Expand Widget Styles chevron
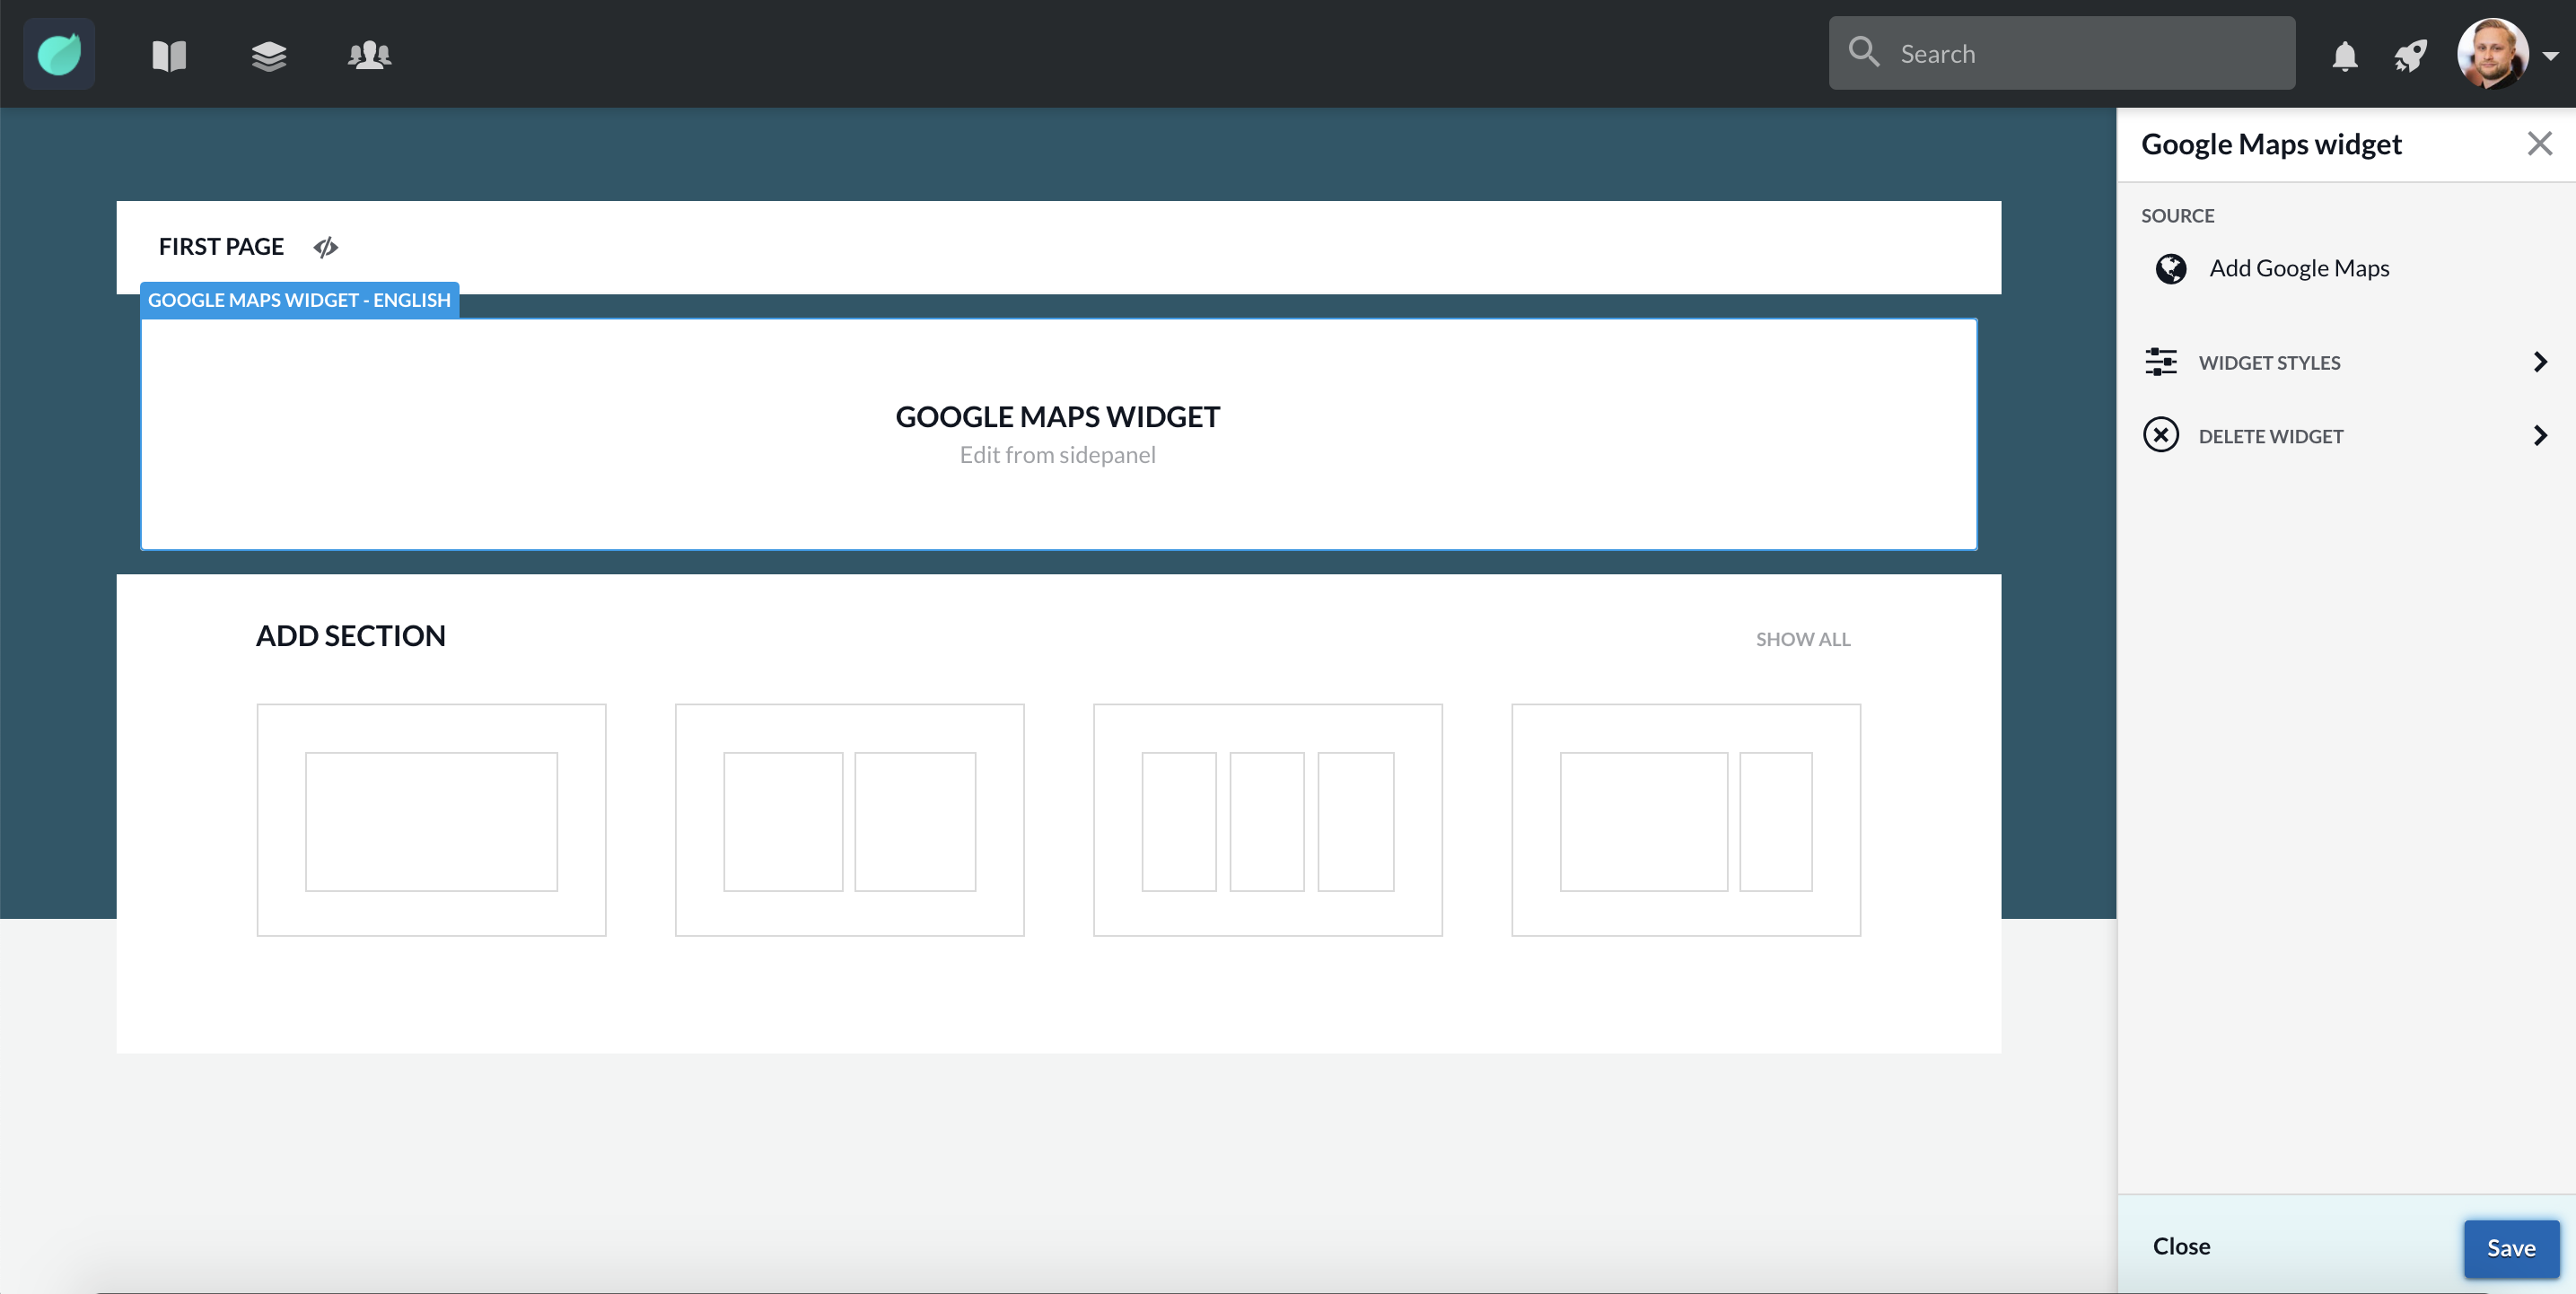 (x=2540, y=362)
